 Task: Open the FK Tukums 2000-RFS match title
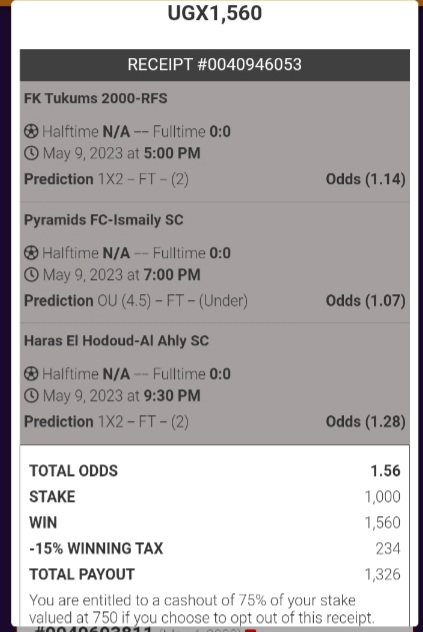(96, 98)
